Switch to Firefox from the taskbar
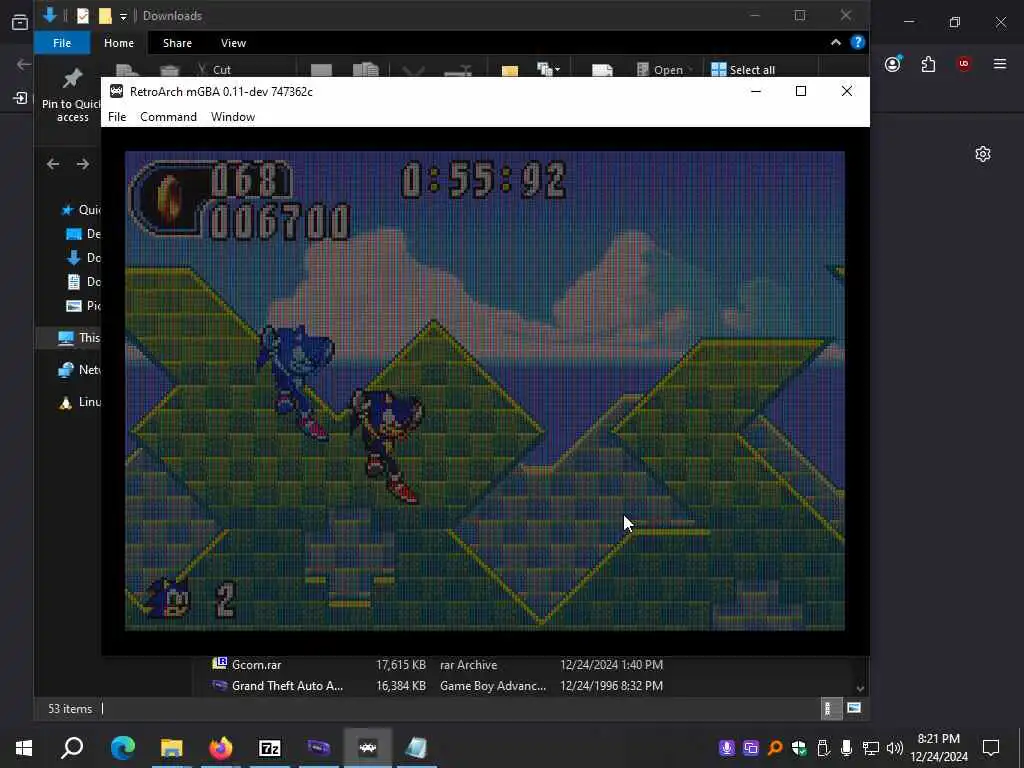 (221, 747)
